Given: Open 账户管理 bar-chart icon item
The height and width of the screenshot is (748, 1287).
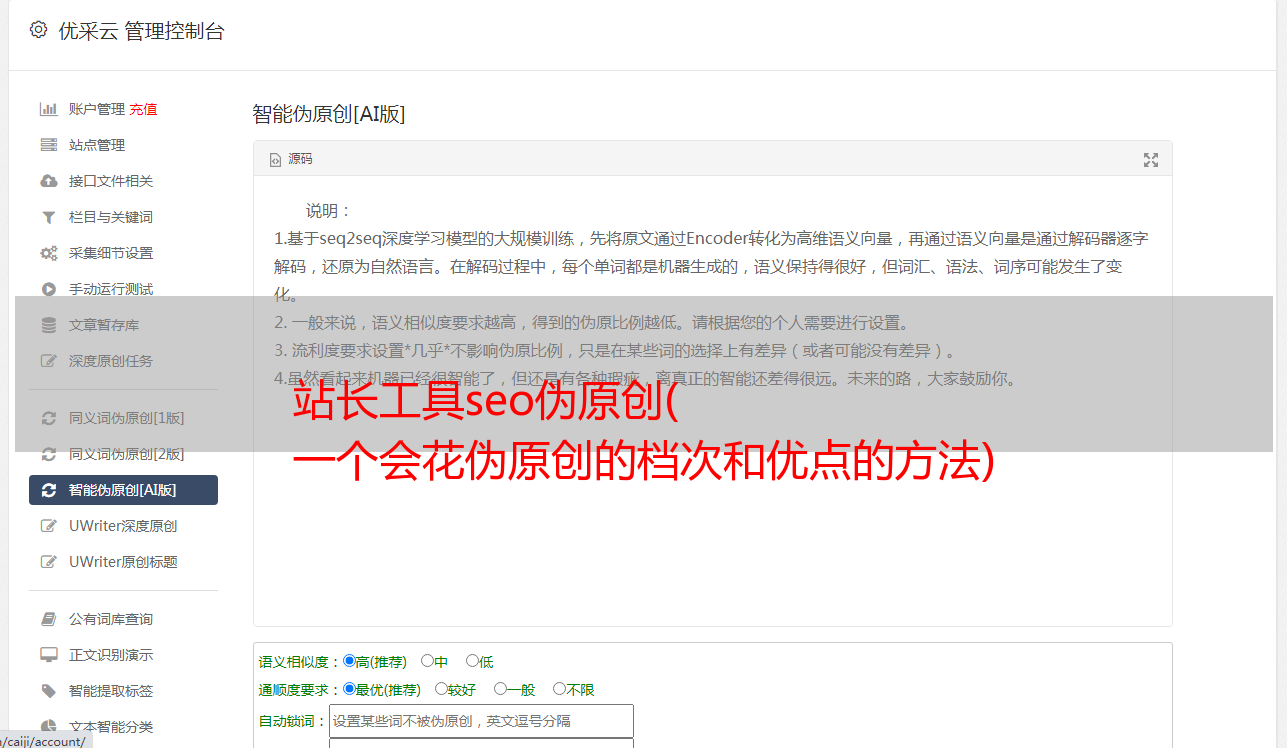Looking at the screenshot, I should pyautogui.click(x=48, y=109).
